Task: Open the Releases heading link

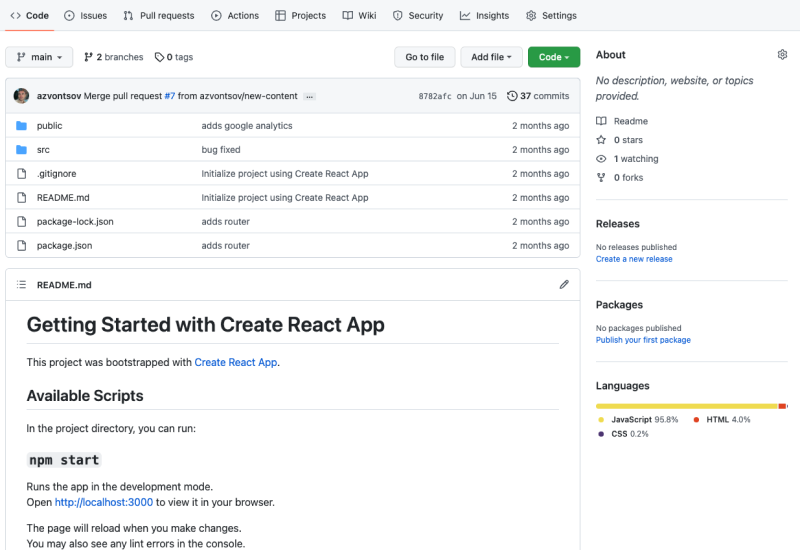Action: point(618,224)
